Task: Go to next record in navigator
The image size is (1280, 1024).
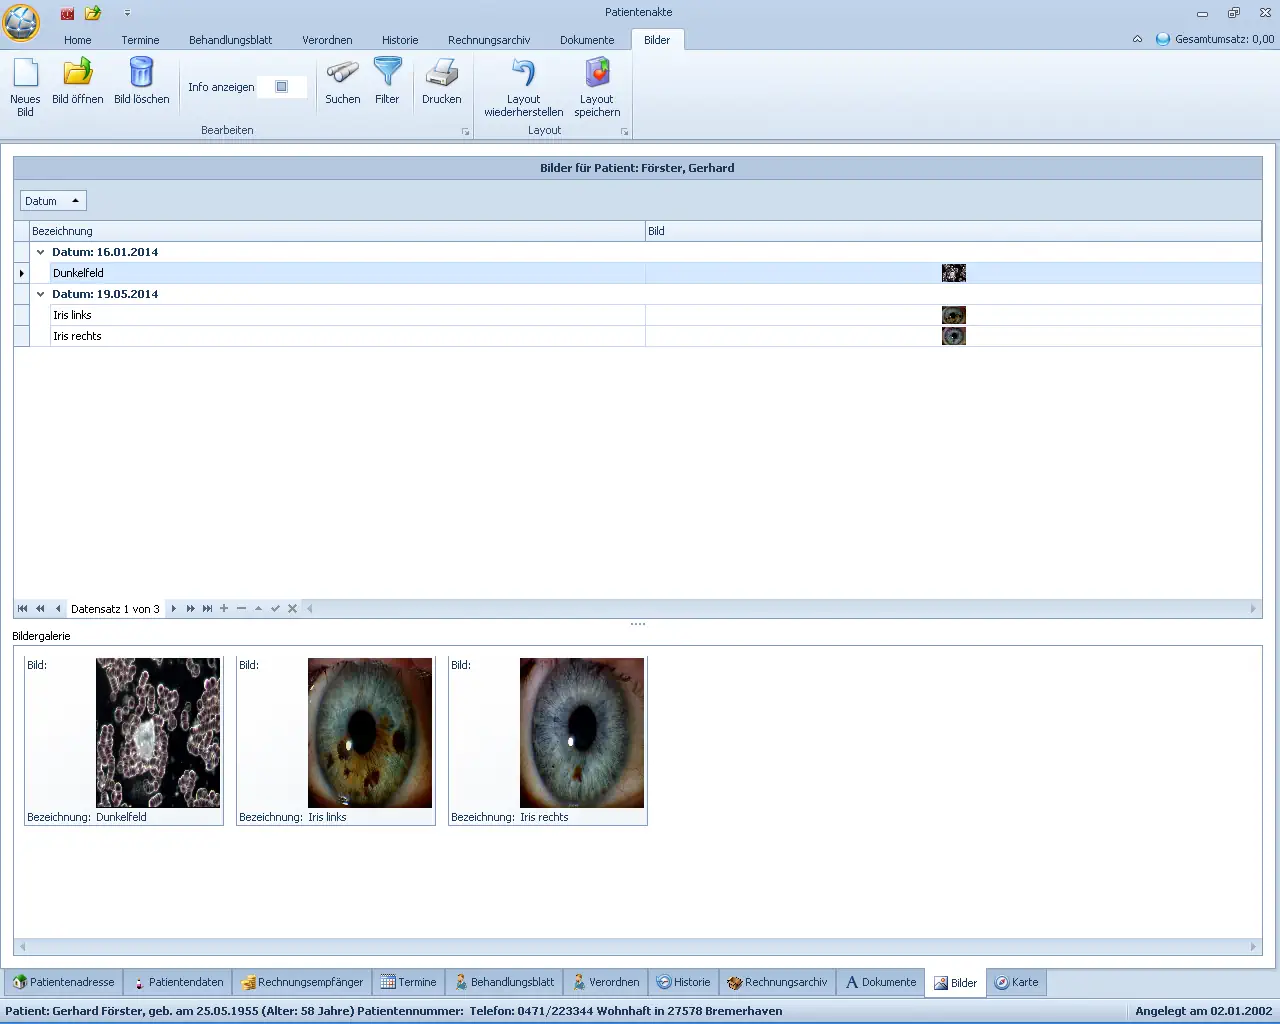Action: pyautogui.click(x=174, y=608)
